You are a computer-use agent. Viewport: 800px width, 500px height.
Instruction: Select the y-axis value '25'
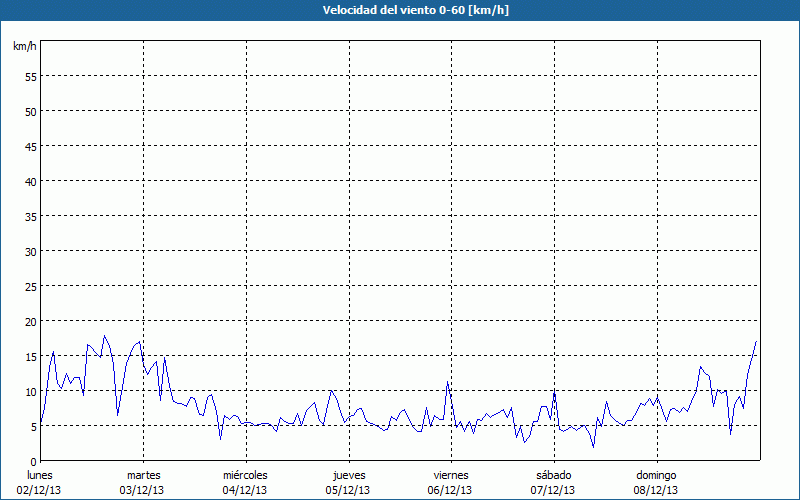[x=30, y=286]
